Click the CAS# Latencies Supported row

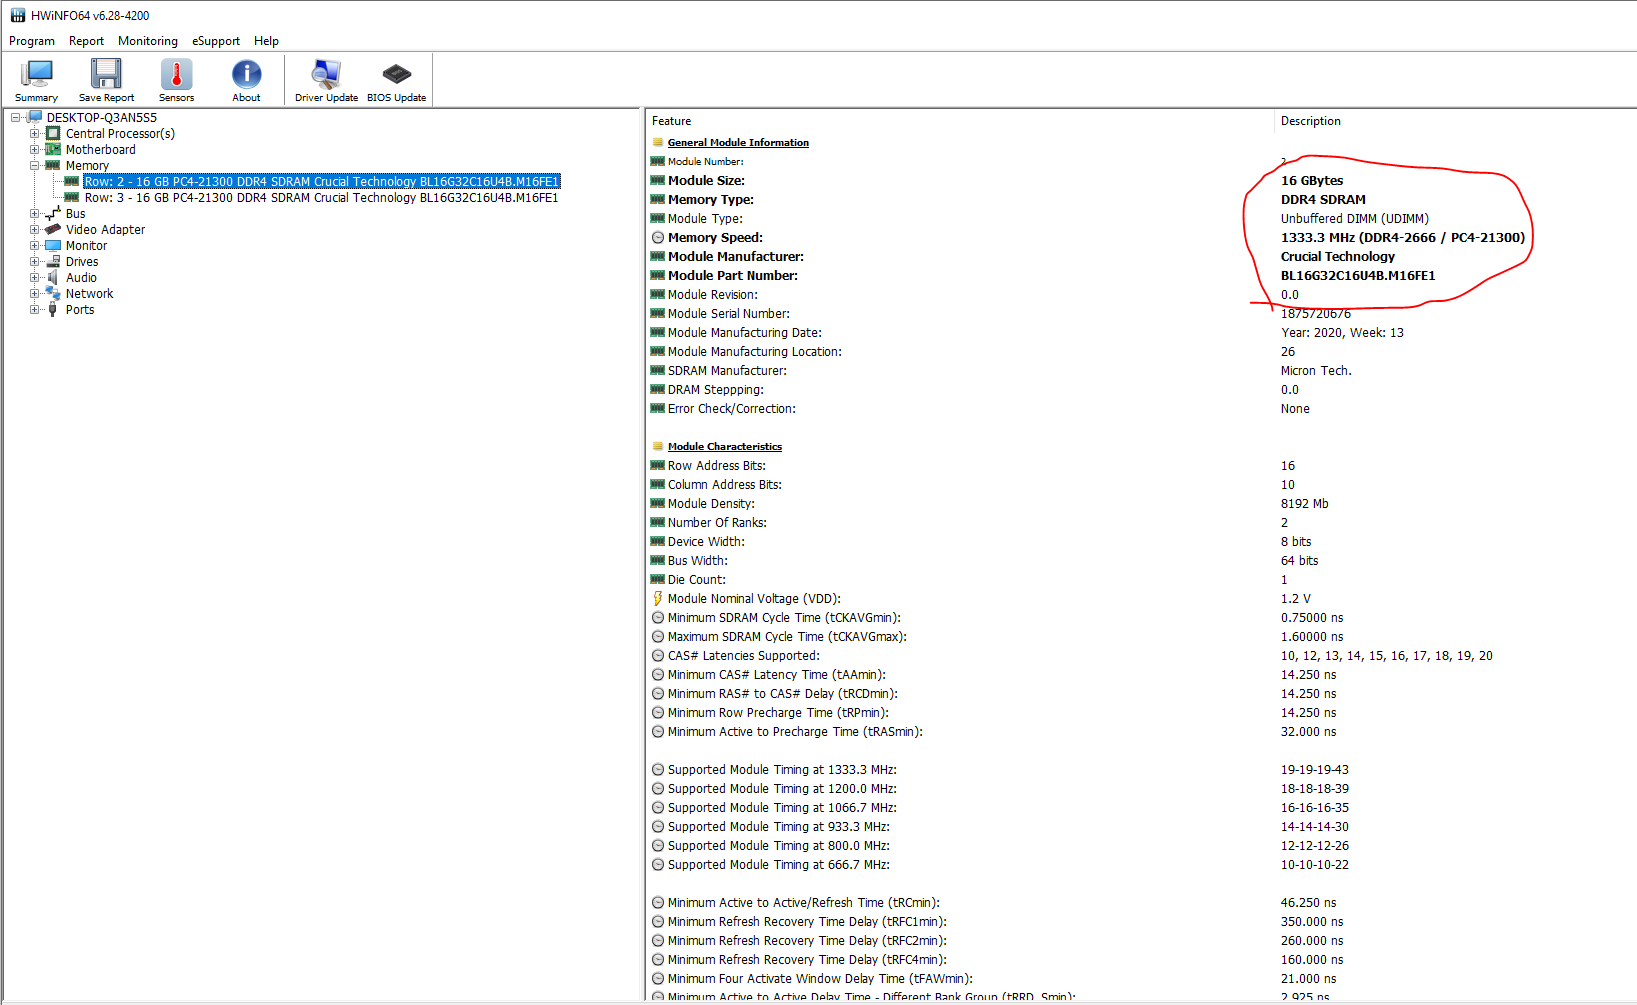click(x=1141, y=655)
